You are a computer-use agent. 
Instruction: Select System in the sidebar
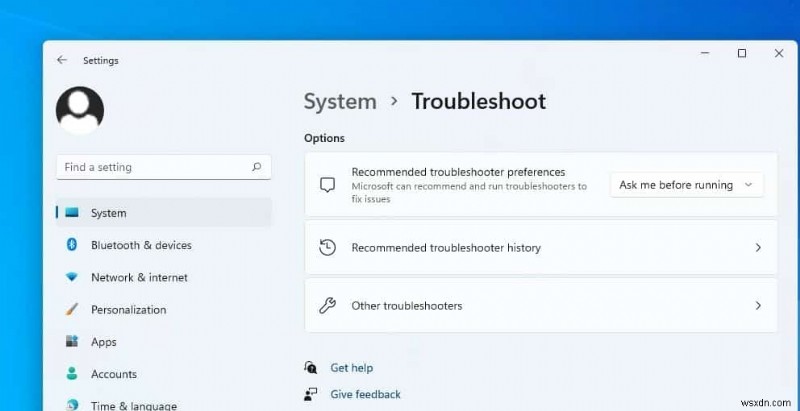(163, 213)
